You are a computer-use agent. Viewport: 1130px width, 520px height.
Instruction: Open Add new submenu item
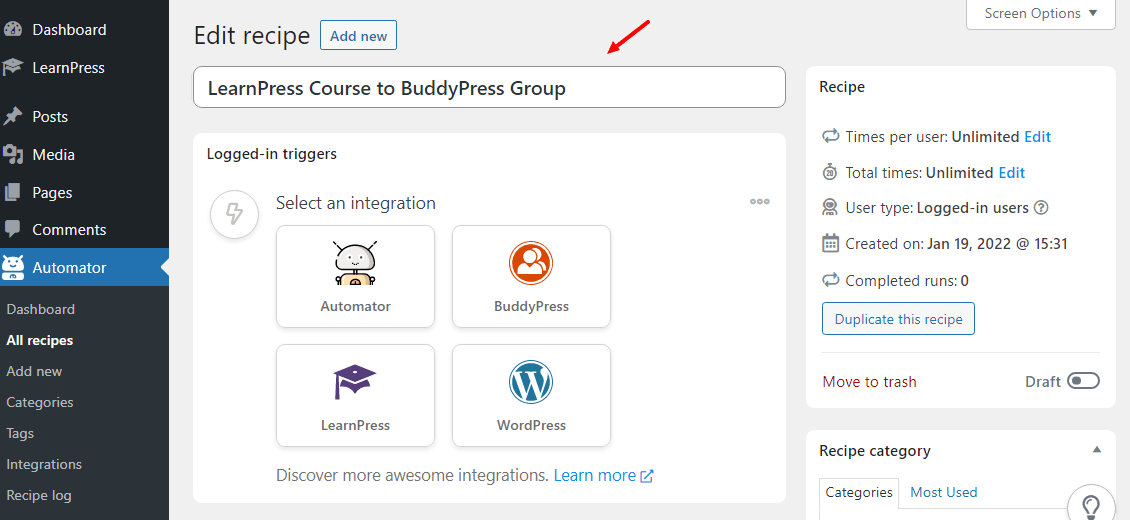pyautogui.click(x=35, y=371)
